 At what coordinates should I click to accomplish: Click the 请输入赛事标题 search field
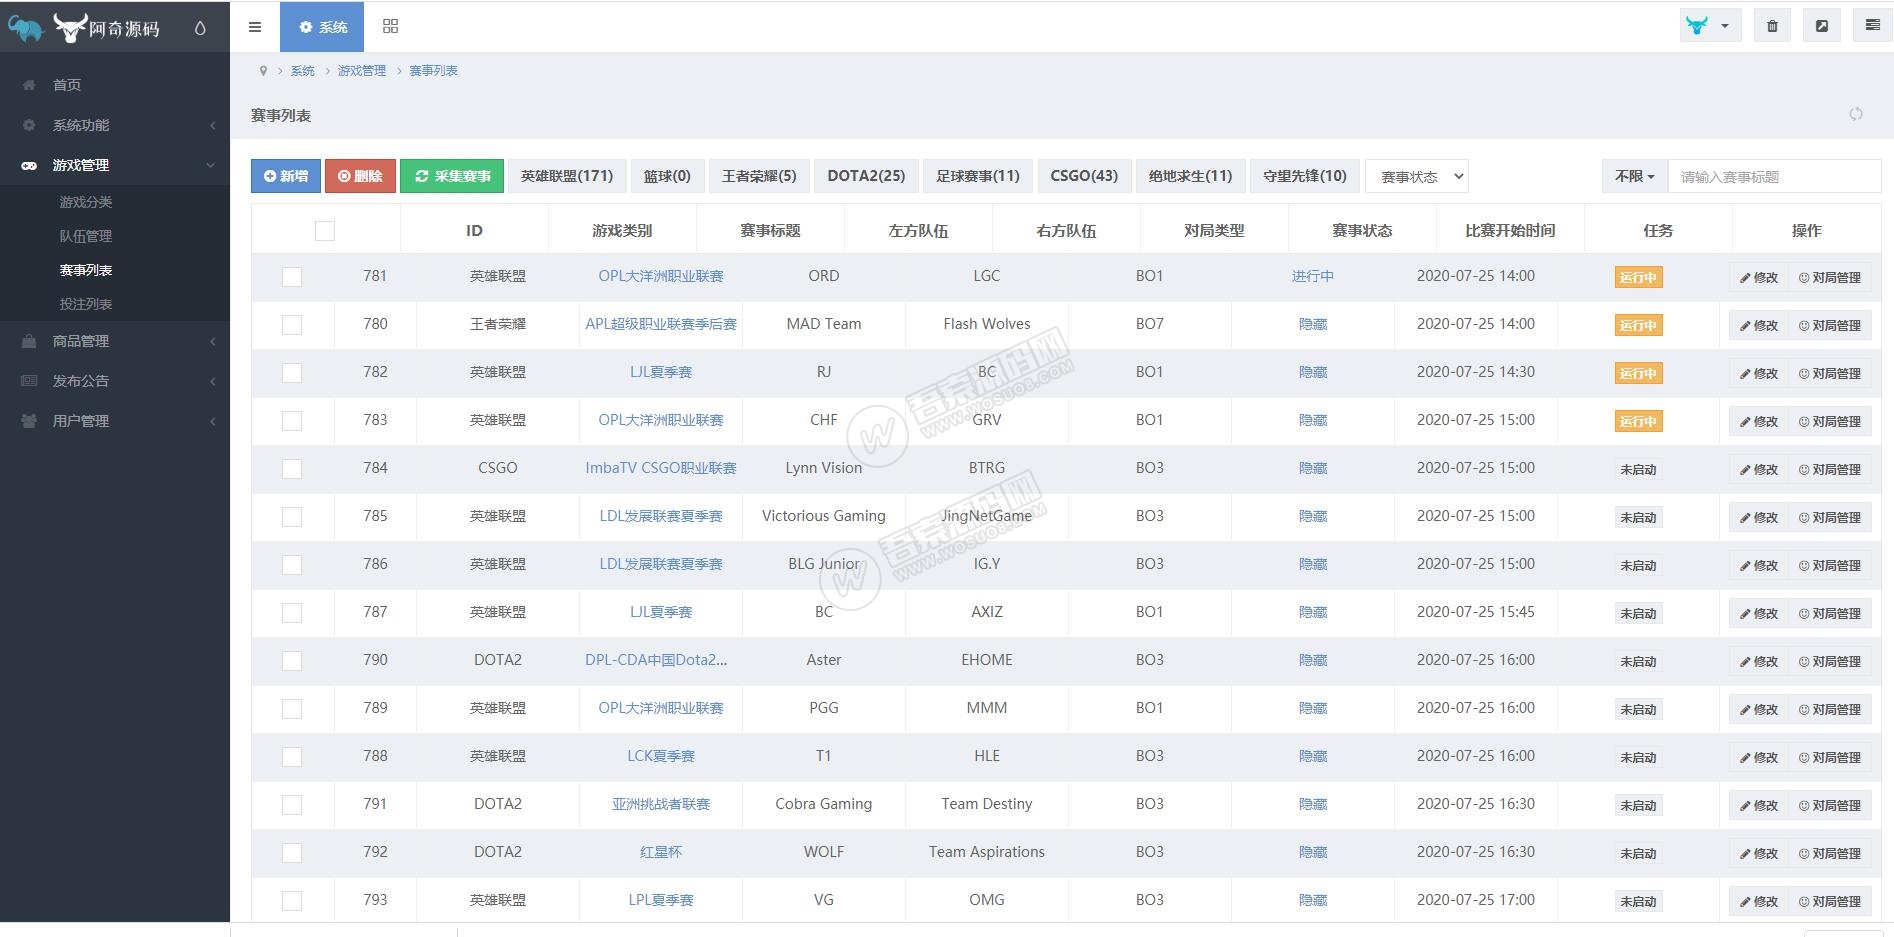click(1773, 177)
